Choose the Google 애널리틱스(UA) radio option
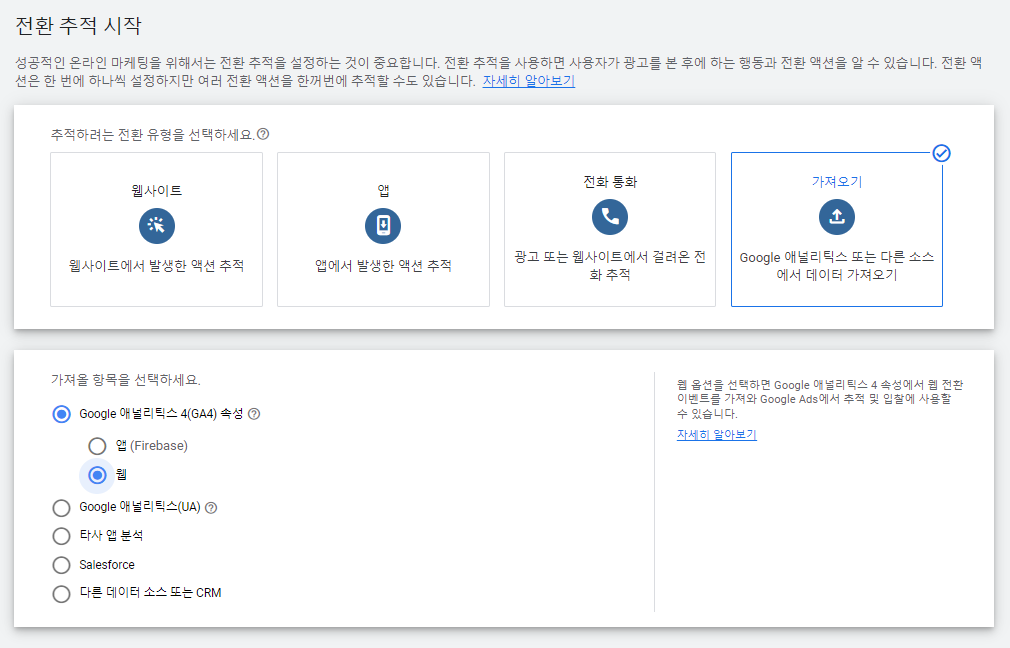Viewport: 1010px width, 648px height. pyautogui.click(x=61, y=508)
